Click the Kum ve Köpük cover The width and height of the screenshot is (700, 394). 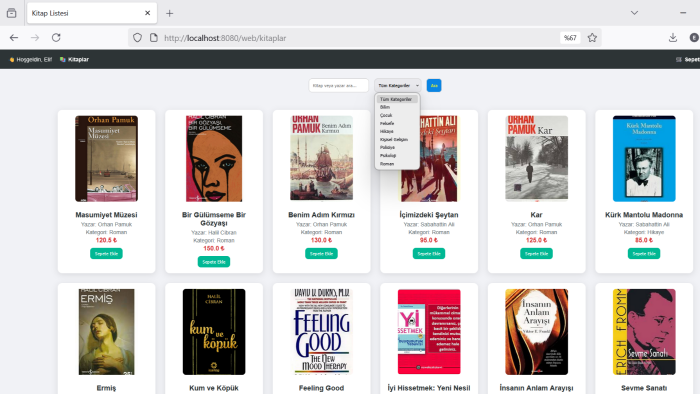click(214, 332)
